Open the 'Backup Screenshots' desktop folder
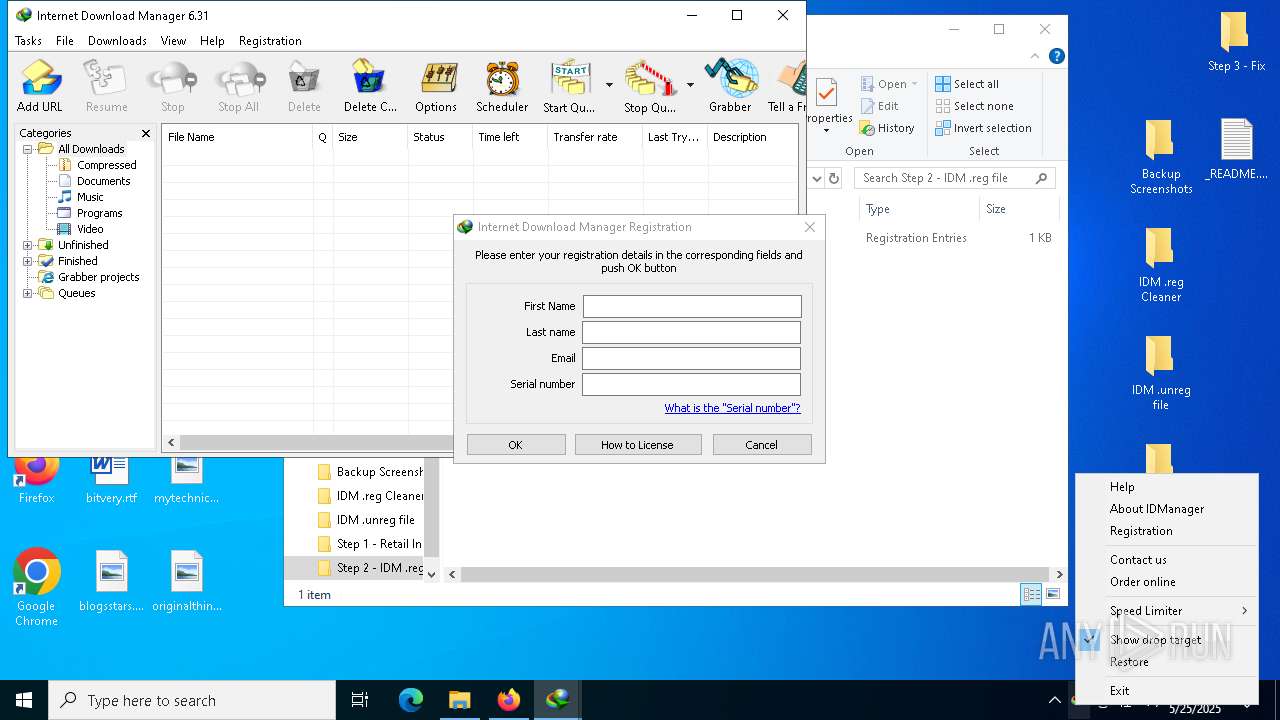This screenshot has height=720, width=1280. pos(1161,157)
